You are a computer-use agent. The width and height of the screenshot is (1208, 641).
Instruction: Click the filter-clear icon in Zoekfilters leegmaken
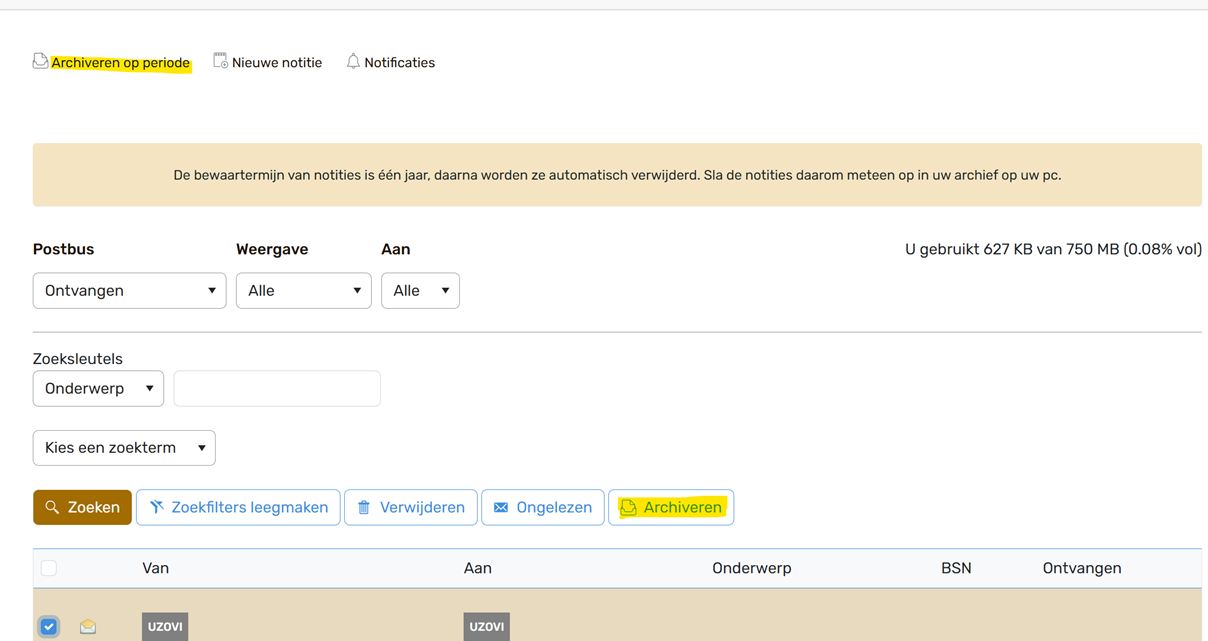coord(157,508)
